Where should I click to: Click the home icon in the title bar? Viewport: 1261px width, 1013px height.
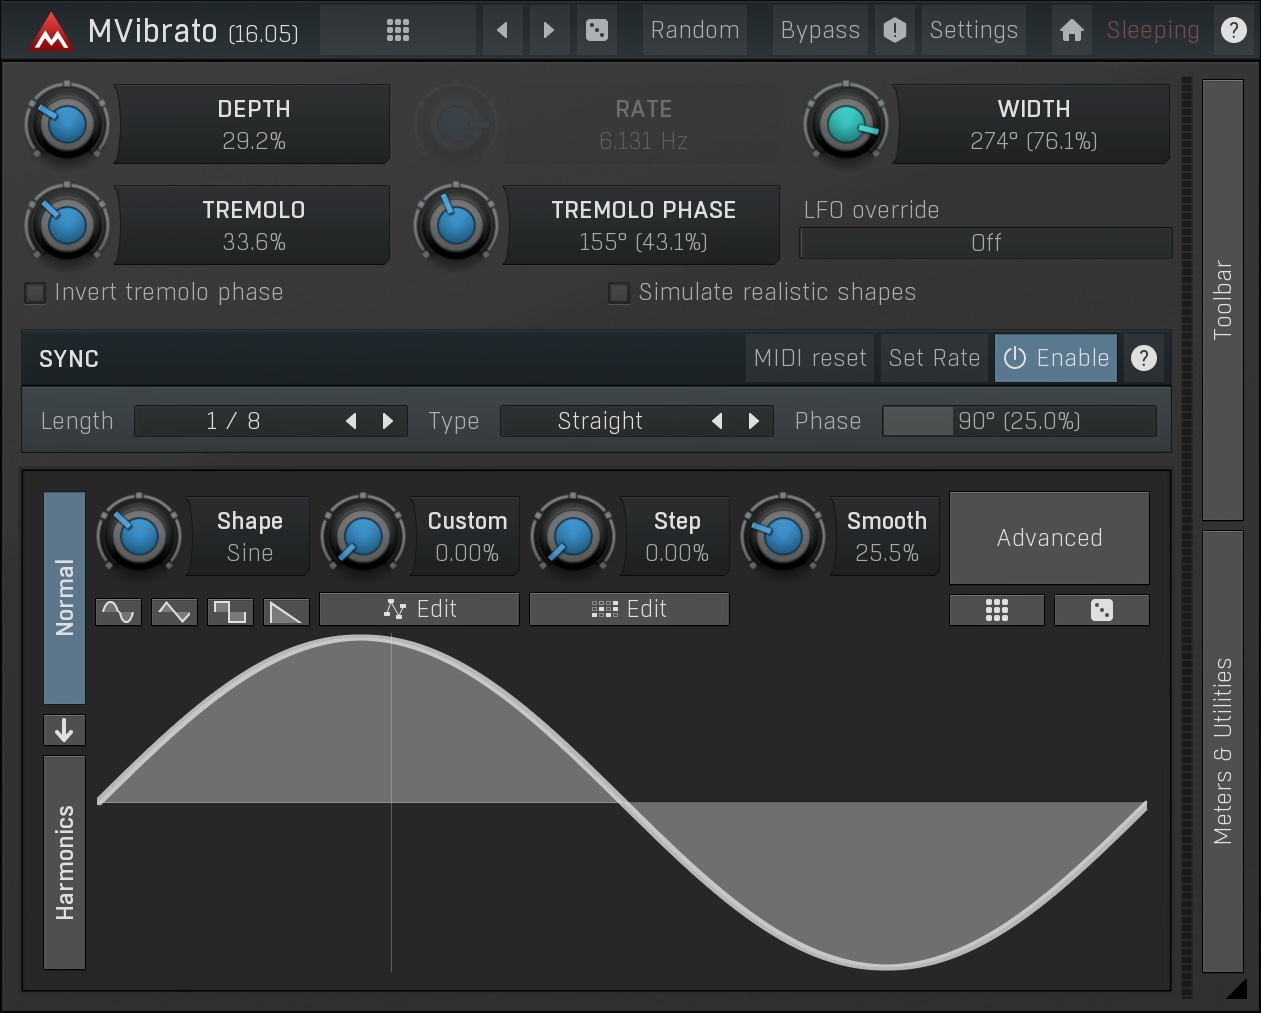point(1072,30)
